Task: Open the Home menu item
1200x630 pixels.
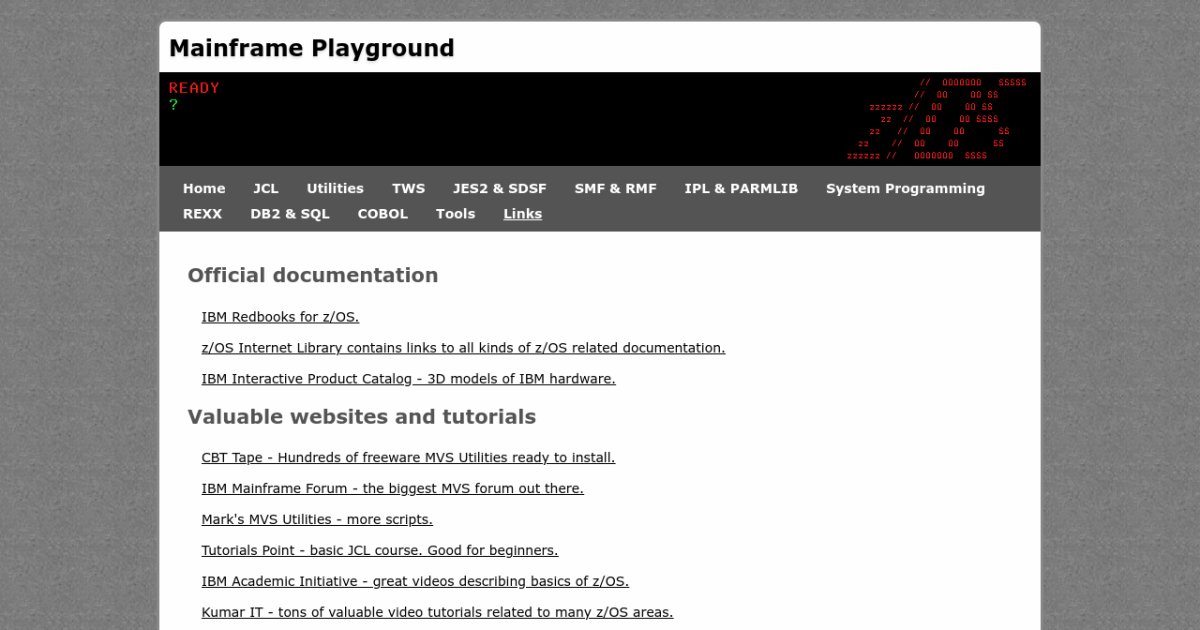Action: coord(204,188)
